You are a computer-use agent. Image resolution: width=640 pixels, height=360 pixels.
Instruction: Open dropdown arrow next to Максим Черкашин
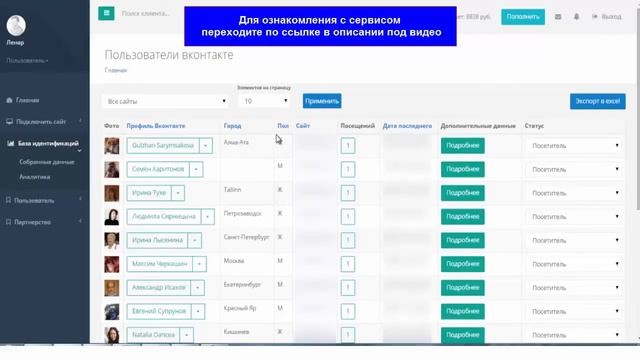coord(199,264)
